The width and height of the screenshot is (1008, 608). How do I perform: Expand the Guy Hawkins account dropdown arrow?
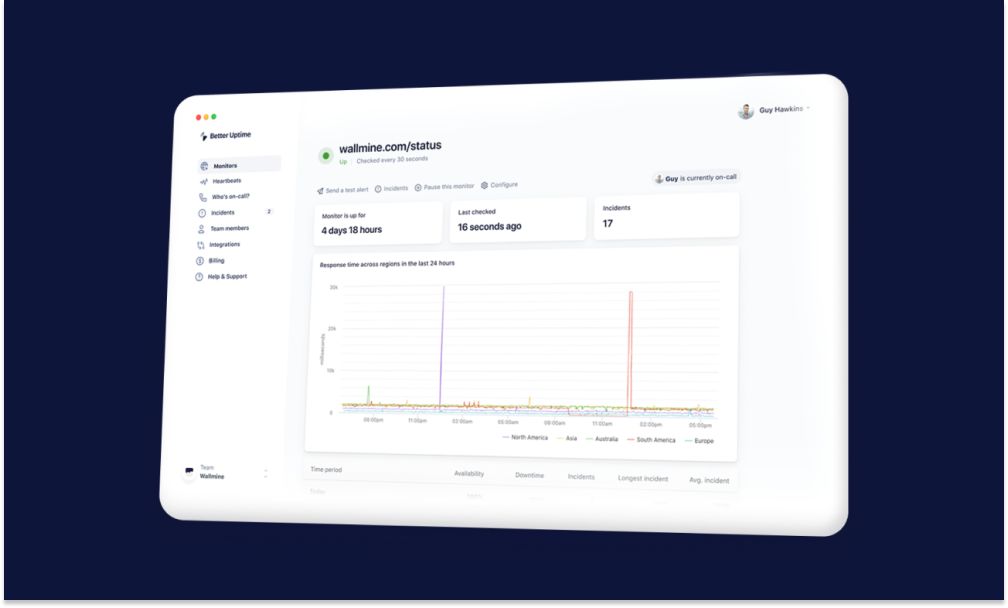click(808, 109)
